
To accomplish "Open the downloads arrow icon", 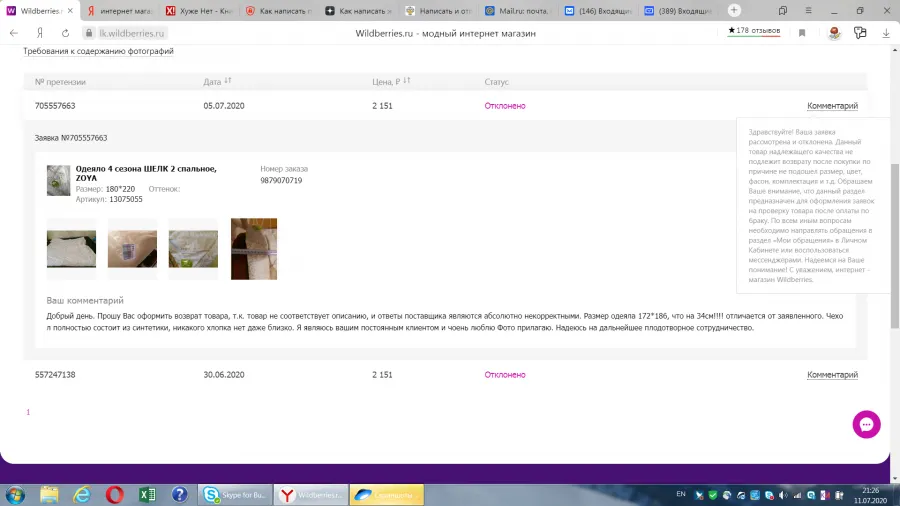I will click(886, 33).
